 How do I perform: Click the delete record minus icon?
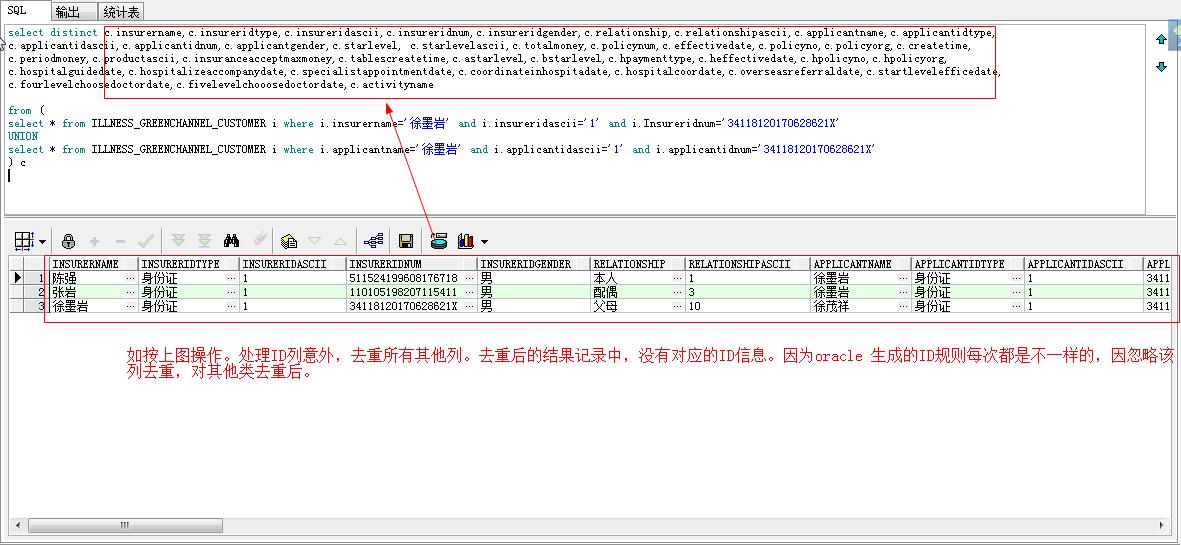click(x=120, y=241)
